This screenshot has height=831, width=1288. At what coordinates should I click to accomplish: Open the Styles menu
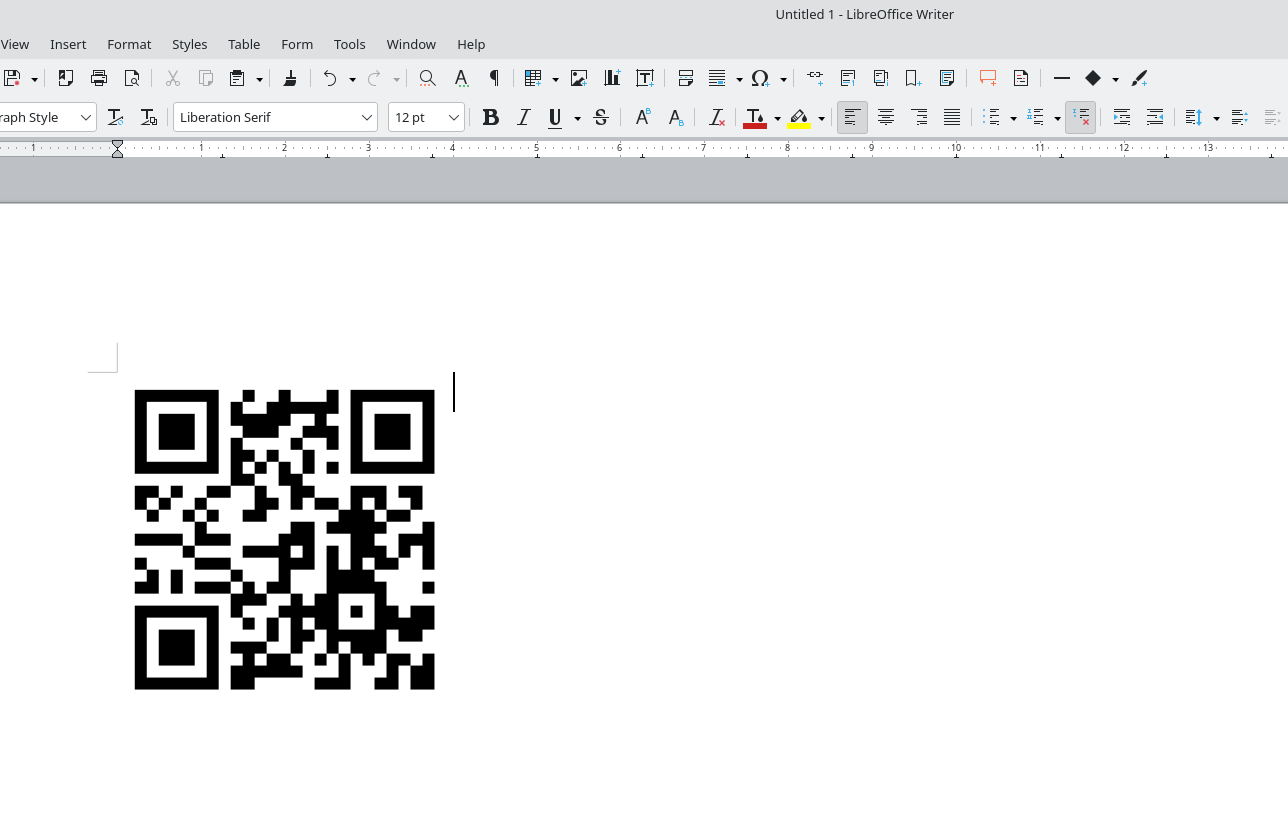tap(189, 44)
